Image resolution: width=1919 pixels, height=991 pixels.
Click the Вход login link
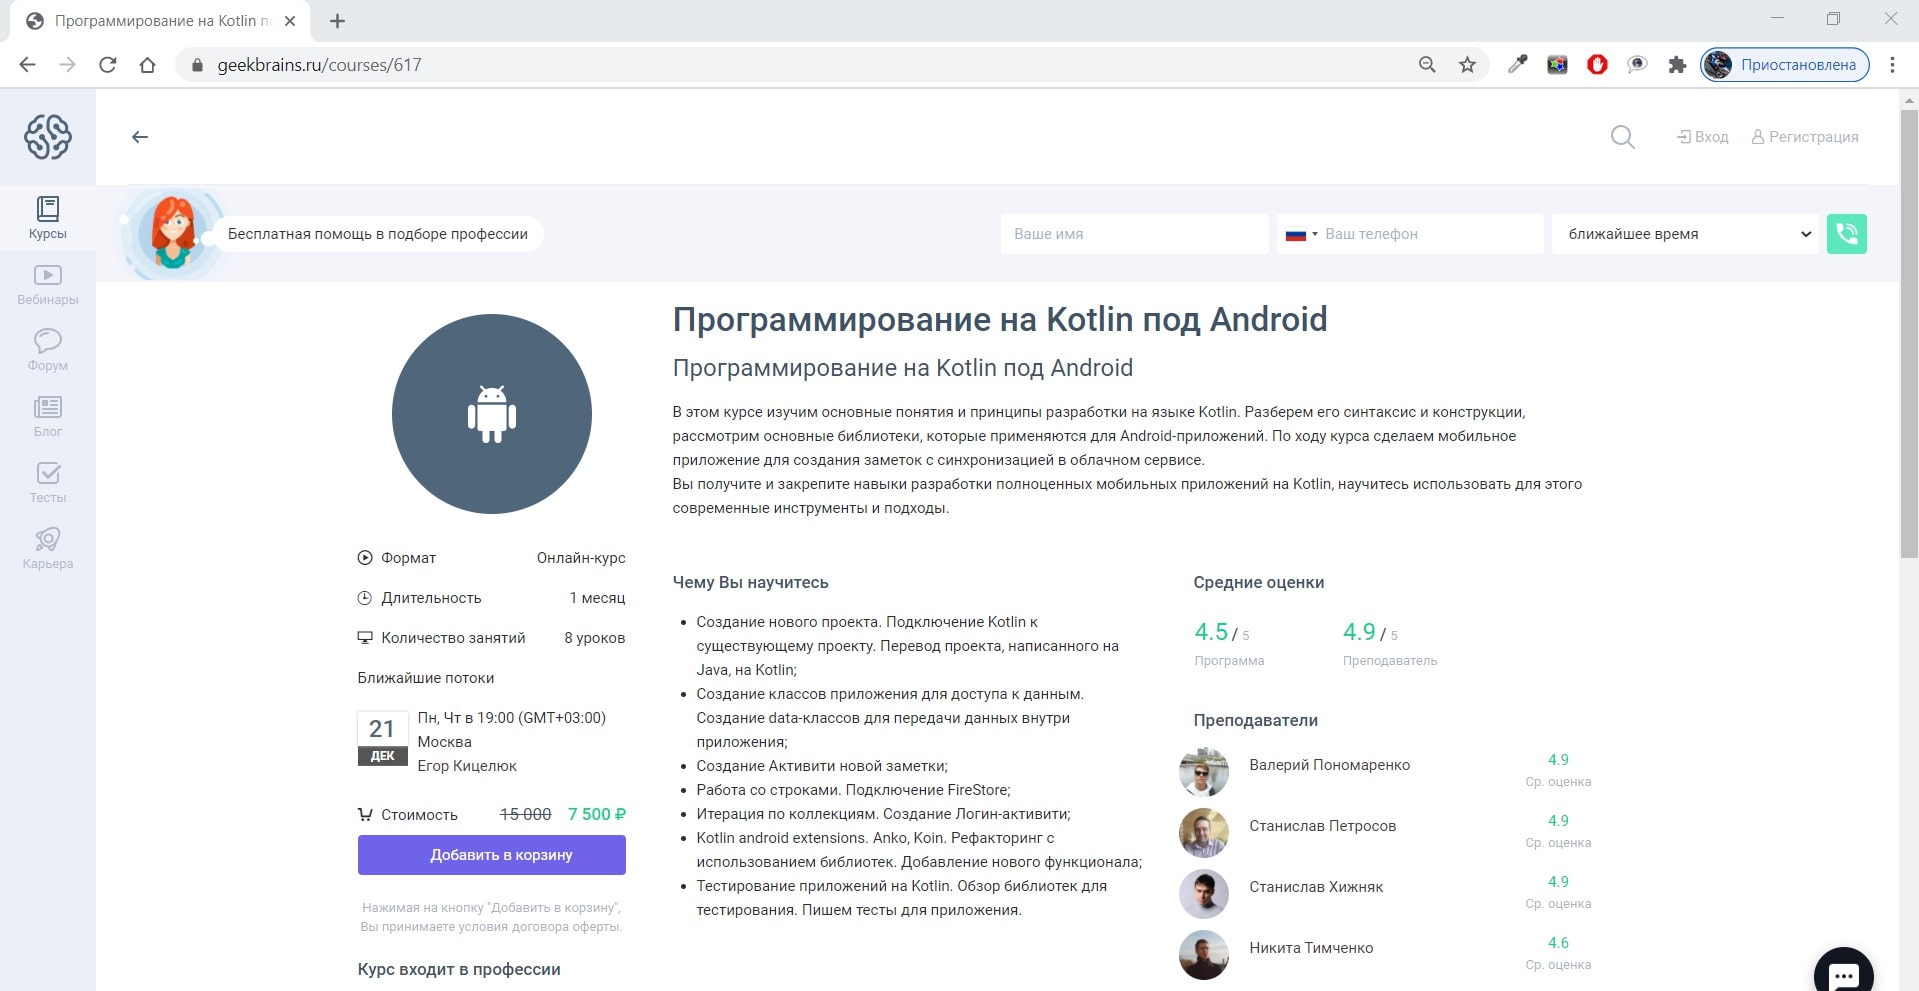1703,137
